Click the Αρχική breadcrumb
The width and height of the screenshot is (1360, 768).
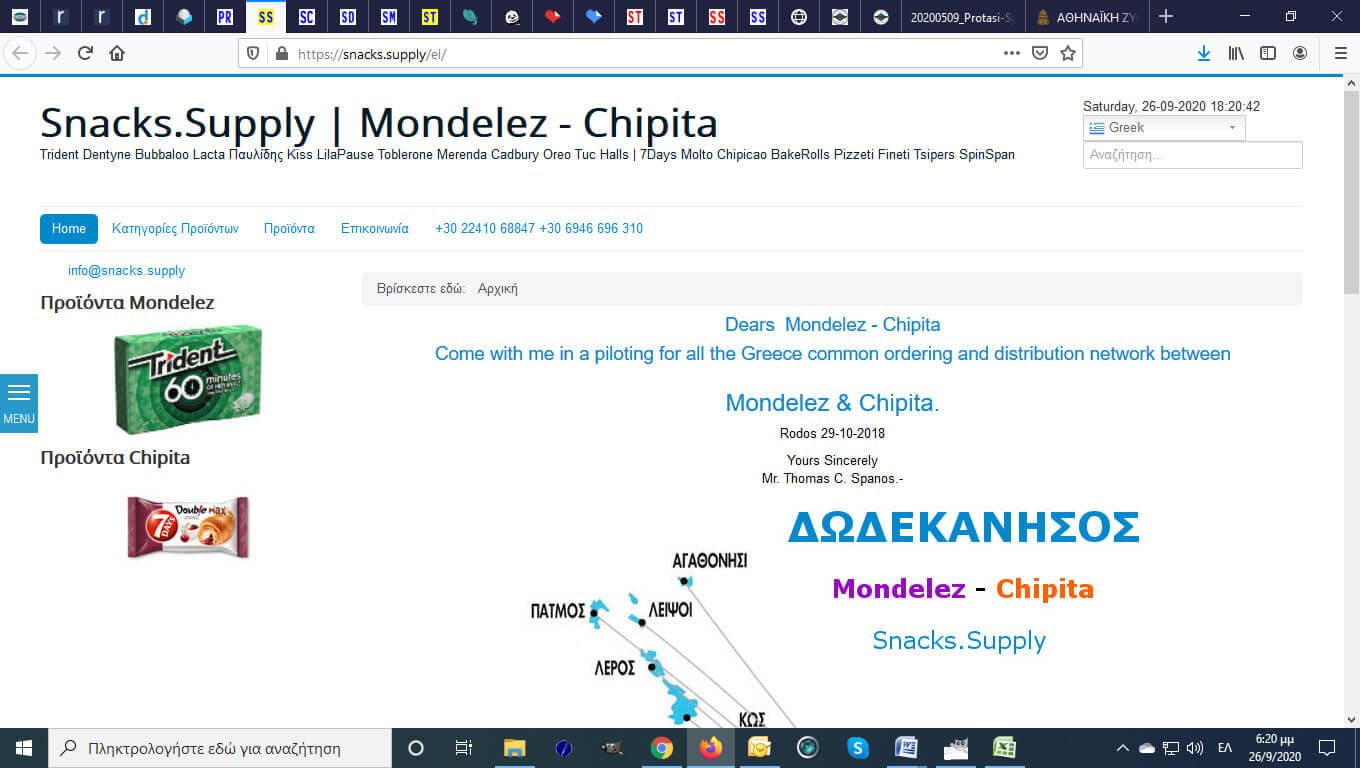tap(498, 289)
